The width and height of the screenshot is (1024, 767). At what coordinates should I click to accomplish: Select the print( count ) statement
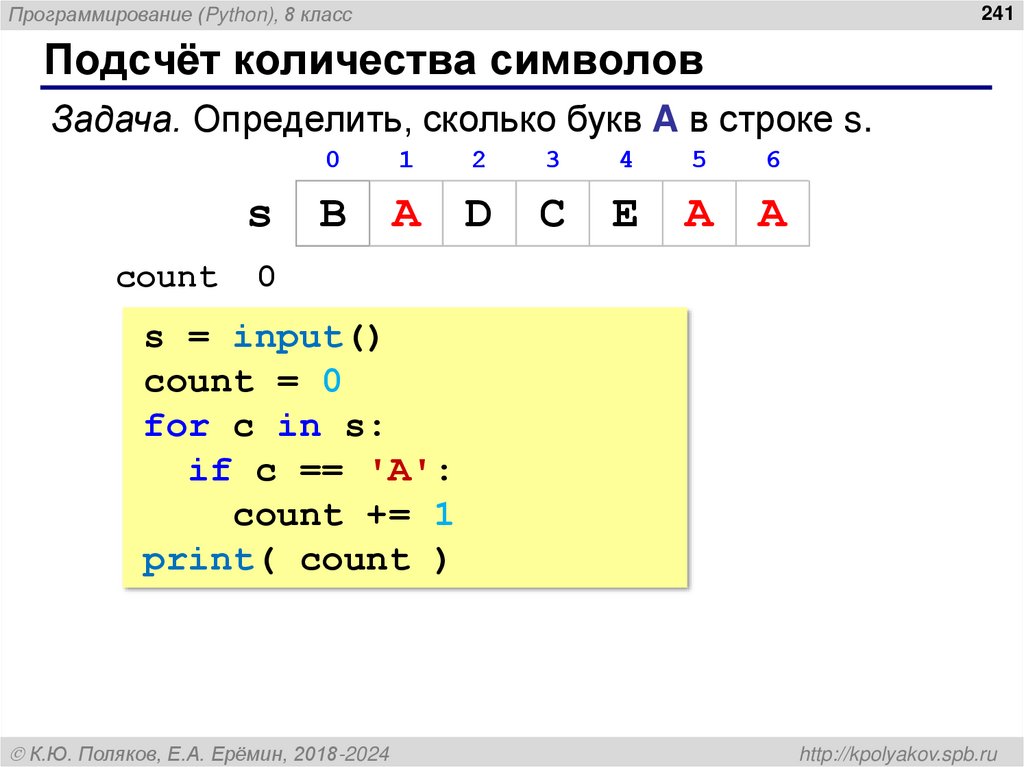tap(295, 560)
